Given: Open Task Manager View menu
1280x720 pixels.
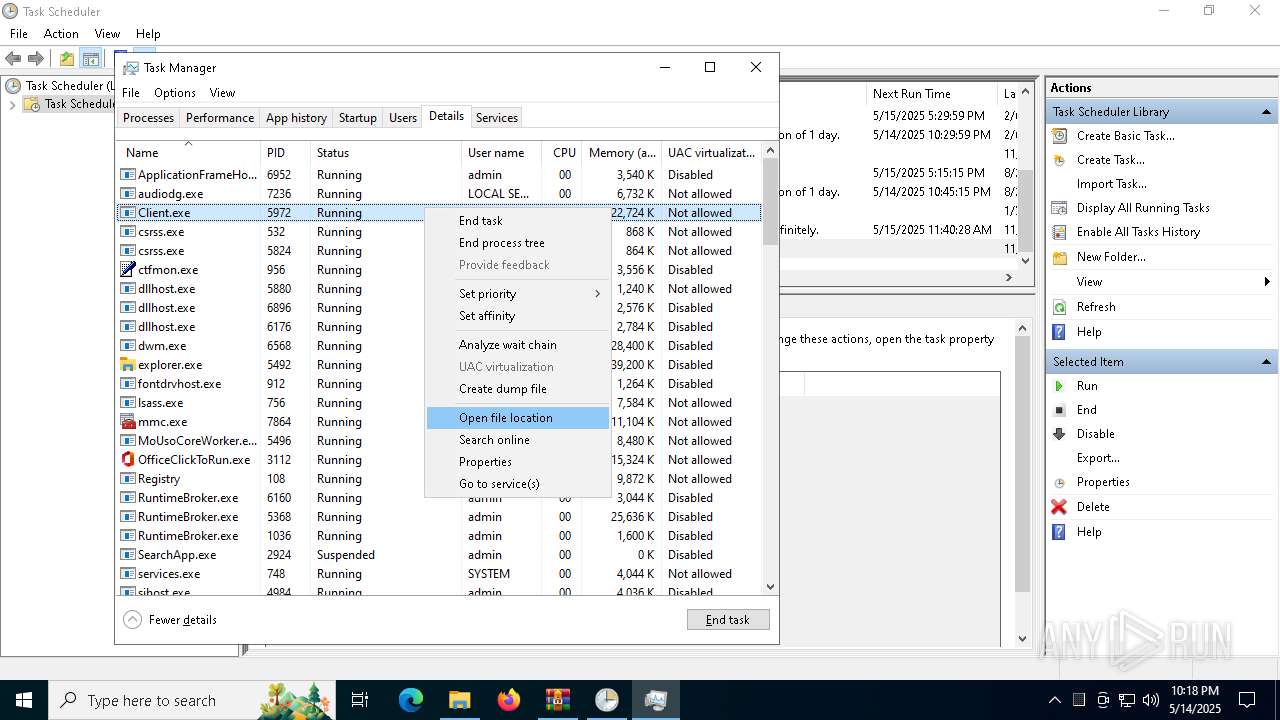Looking at the screenshot, I should click(x=222, y=93).
